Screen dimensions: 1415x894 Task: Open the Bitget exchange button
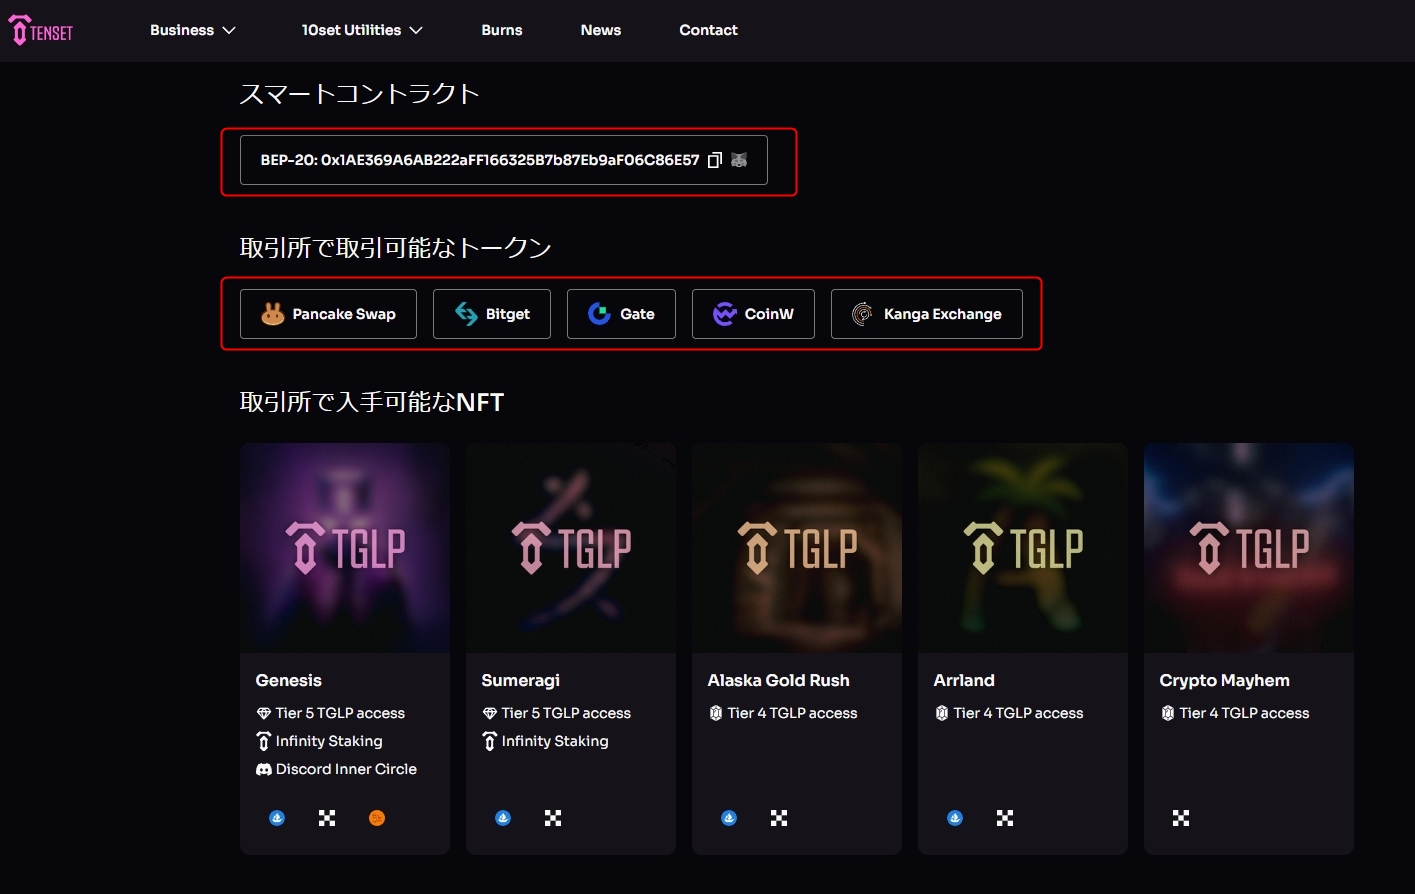(492, 314)
